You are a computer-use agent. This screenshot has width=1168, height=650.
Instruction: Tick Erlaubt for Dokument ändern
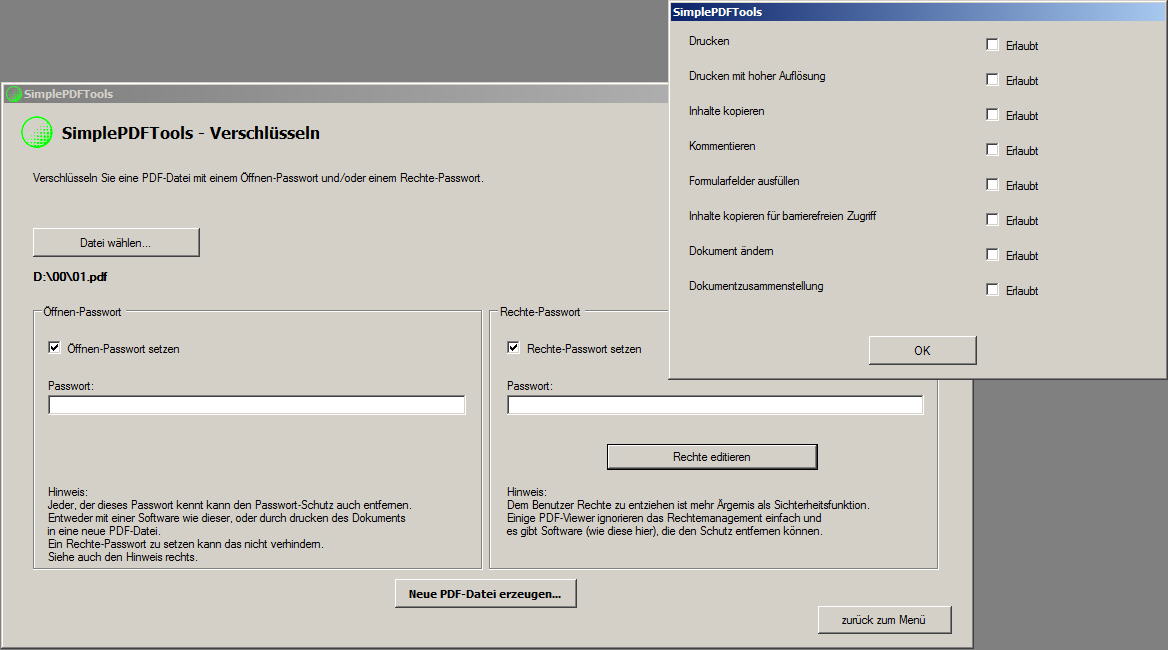click(x=992, y=255)
